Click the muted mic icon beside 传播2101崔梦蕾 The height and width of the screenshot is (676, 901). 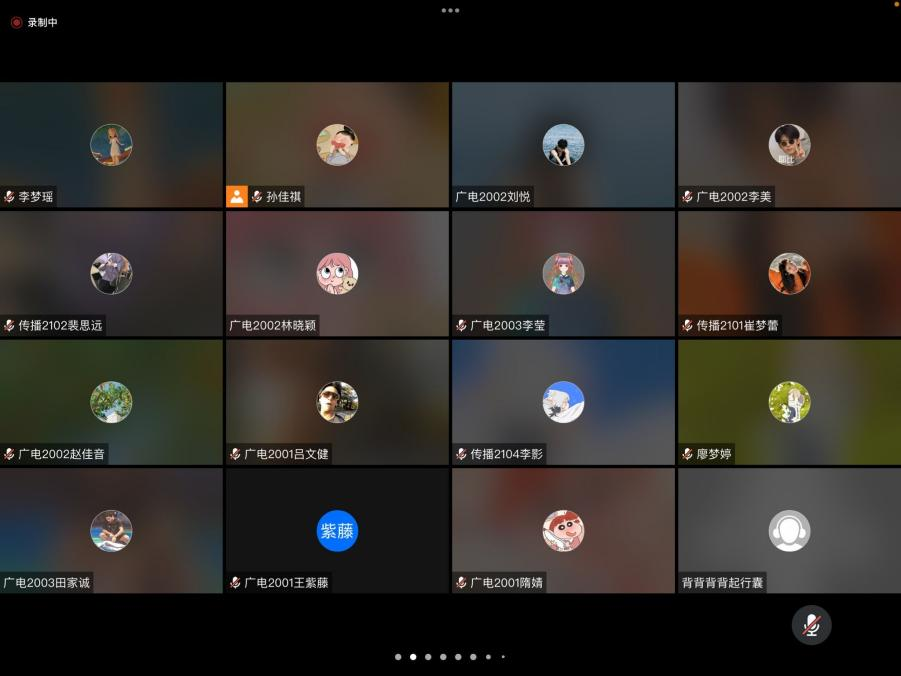point(687,326)
